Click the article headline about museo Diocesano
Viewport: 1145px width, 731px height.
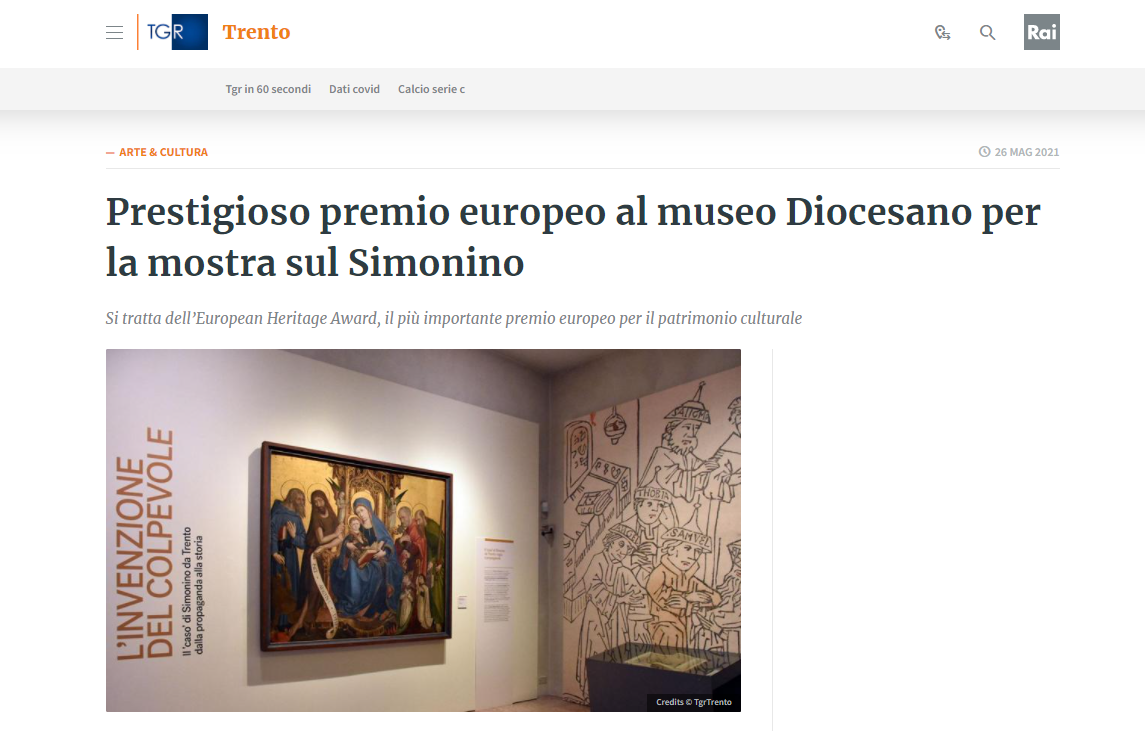573,237
